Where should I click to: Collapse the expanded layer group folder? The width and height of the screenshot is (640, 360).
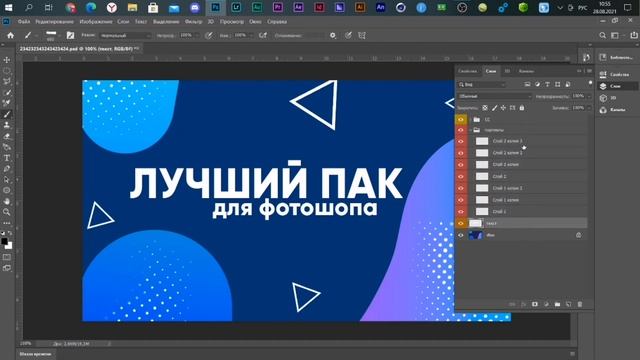[x=471, y=130]
